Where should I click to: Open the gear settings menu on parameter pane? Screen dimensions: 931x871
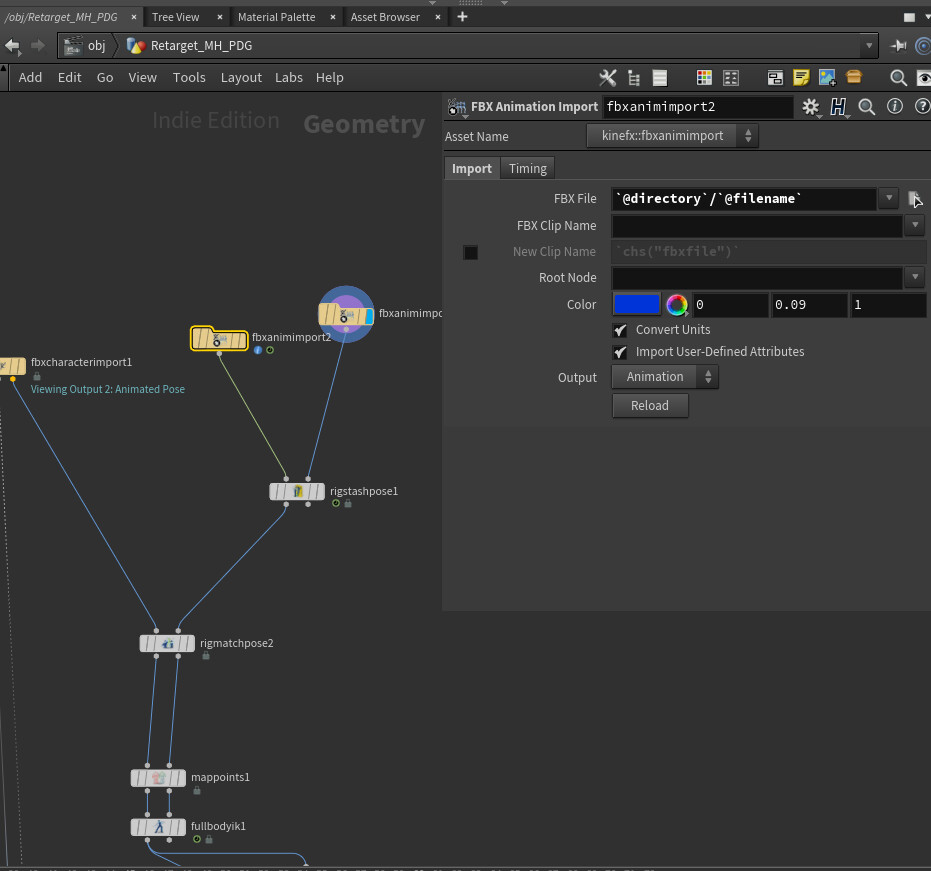[812, 107]
